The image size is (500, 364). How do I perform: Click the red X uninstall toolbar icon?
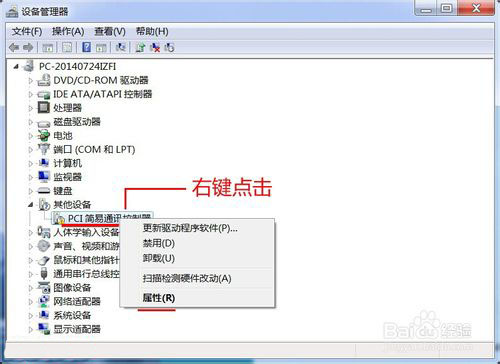(155, 47)
